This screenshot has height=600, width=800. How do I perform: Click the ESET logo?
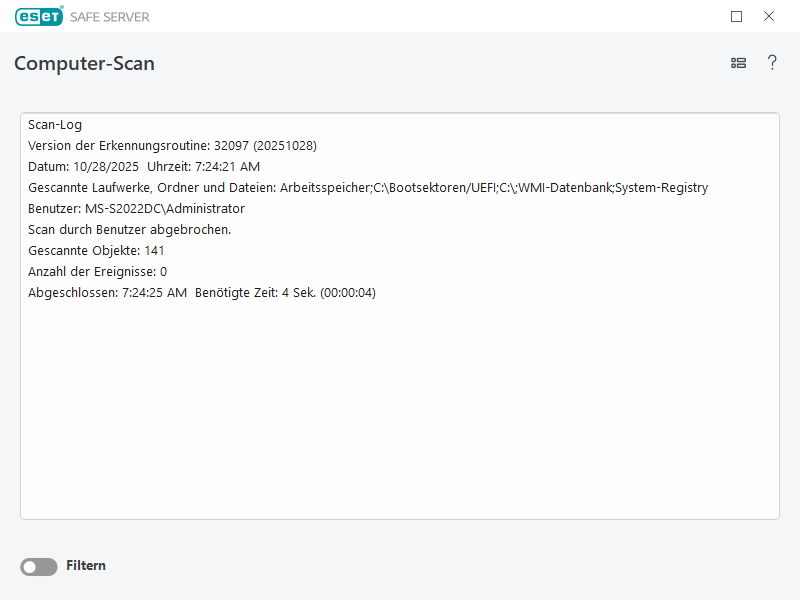tap(39, 16)
